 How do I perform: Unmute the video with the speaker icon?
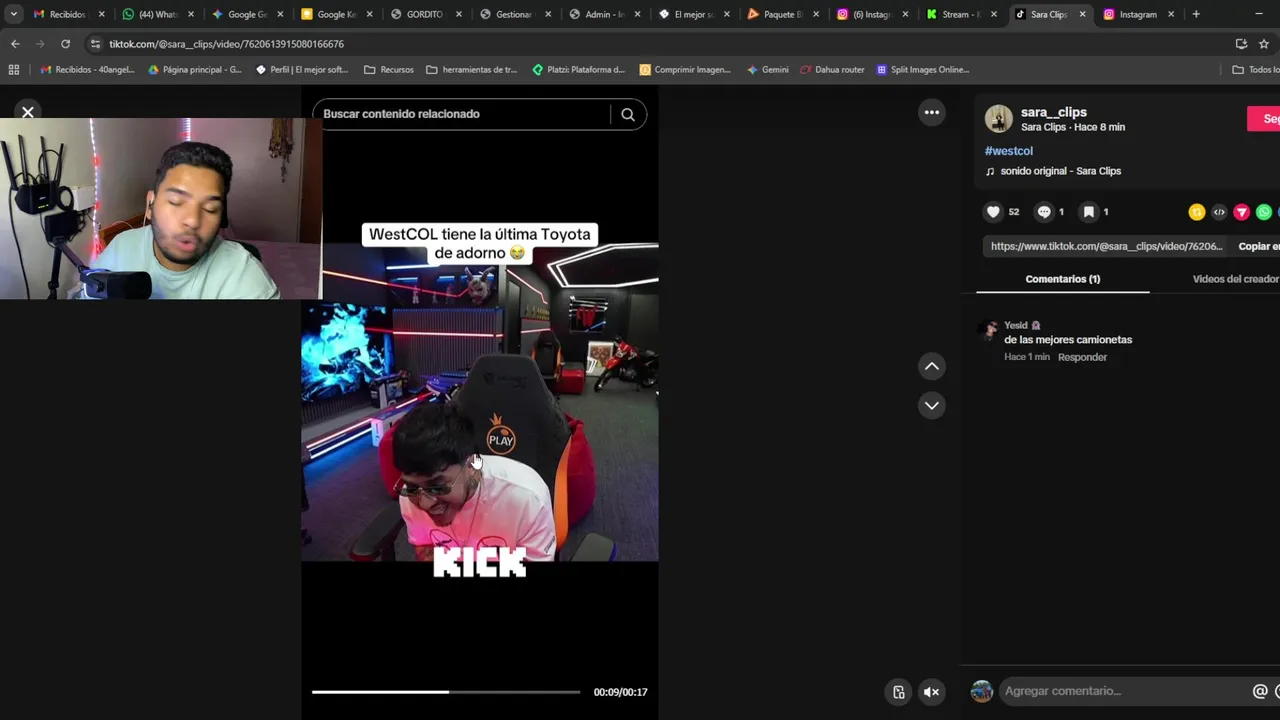pos(931,692)
